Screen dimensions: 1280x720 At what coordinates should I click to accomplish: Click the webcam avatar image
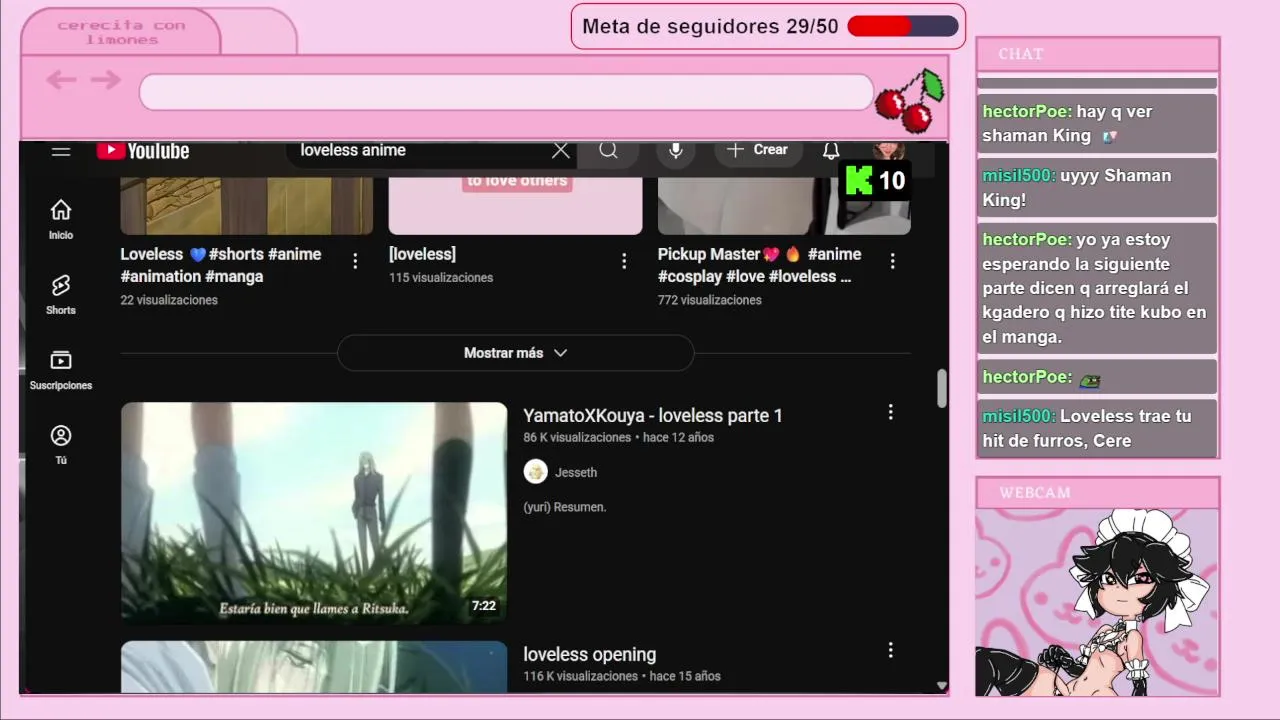point(1097,602)
